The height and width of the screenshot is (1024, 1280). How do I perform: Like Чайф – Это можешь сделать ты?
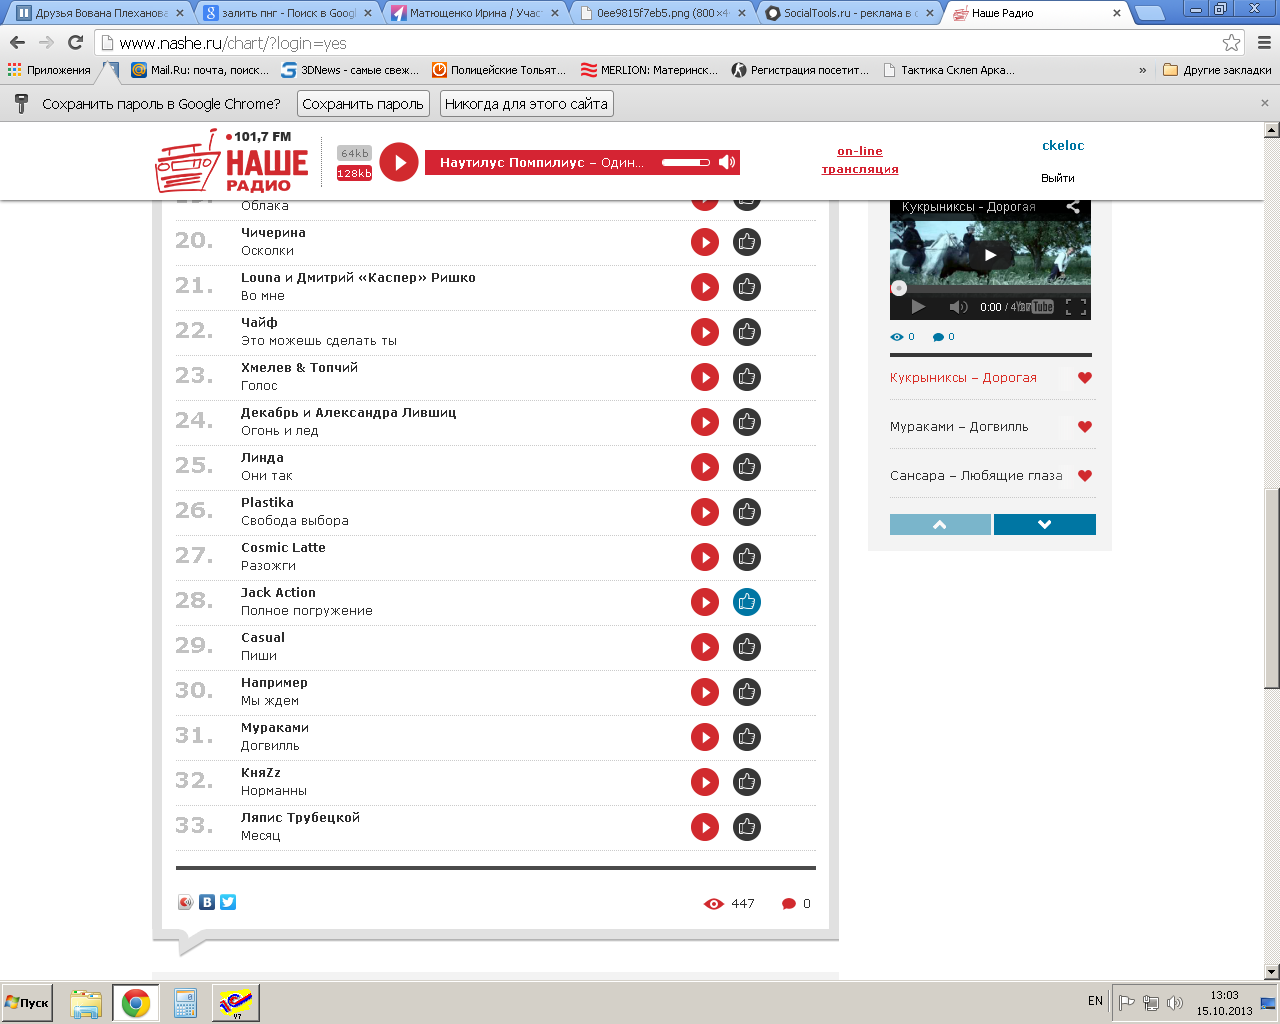747,332
